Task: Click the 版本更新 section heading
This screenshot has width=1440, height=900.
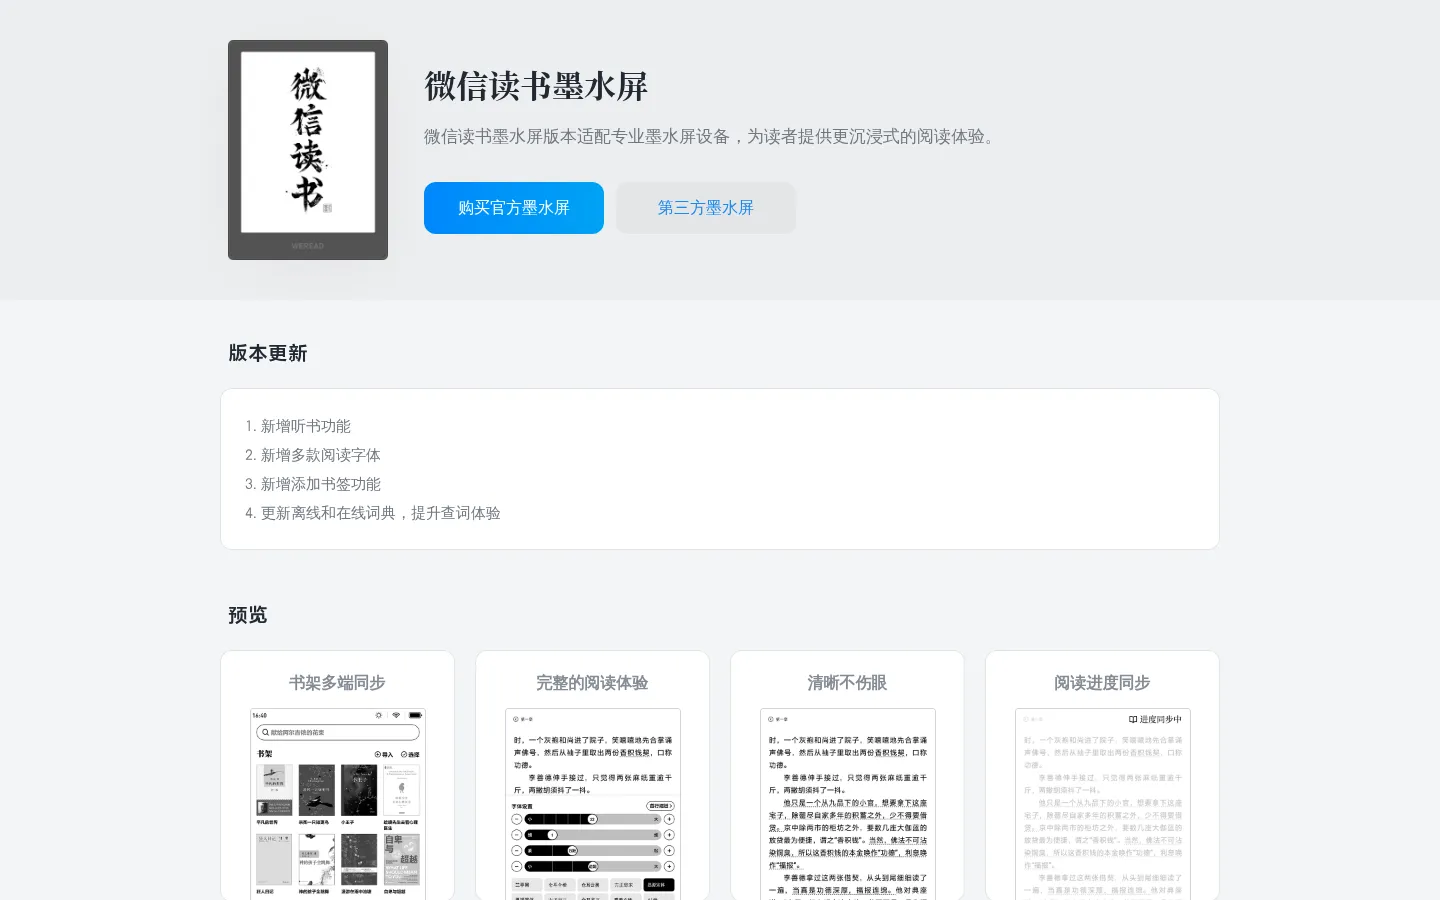Action: click(x=268, y=353)
